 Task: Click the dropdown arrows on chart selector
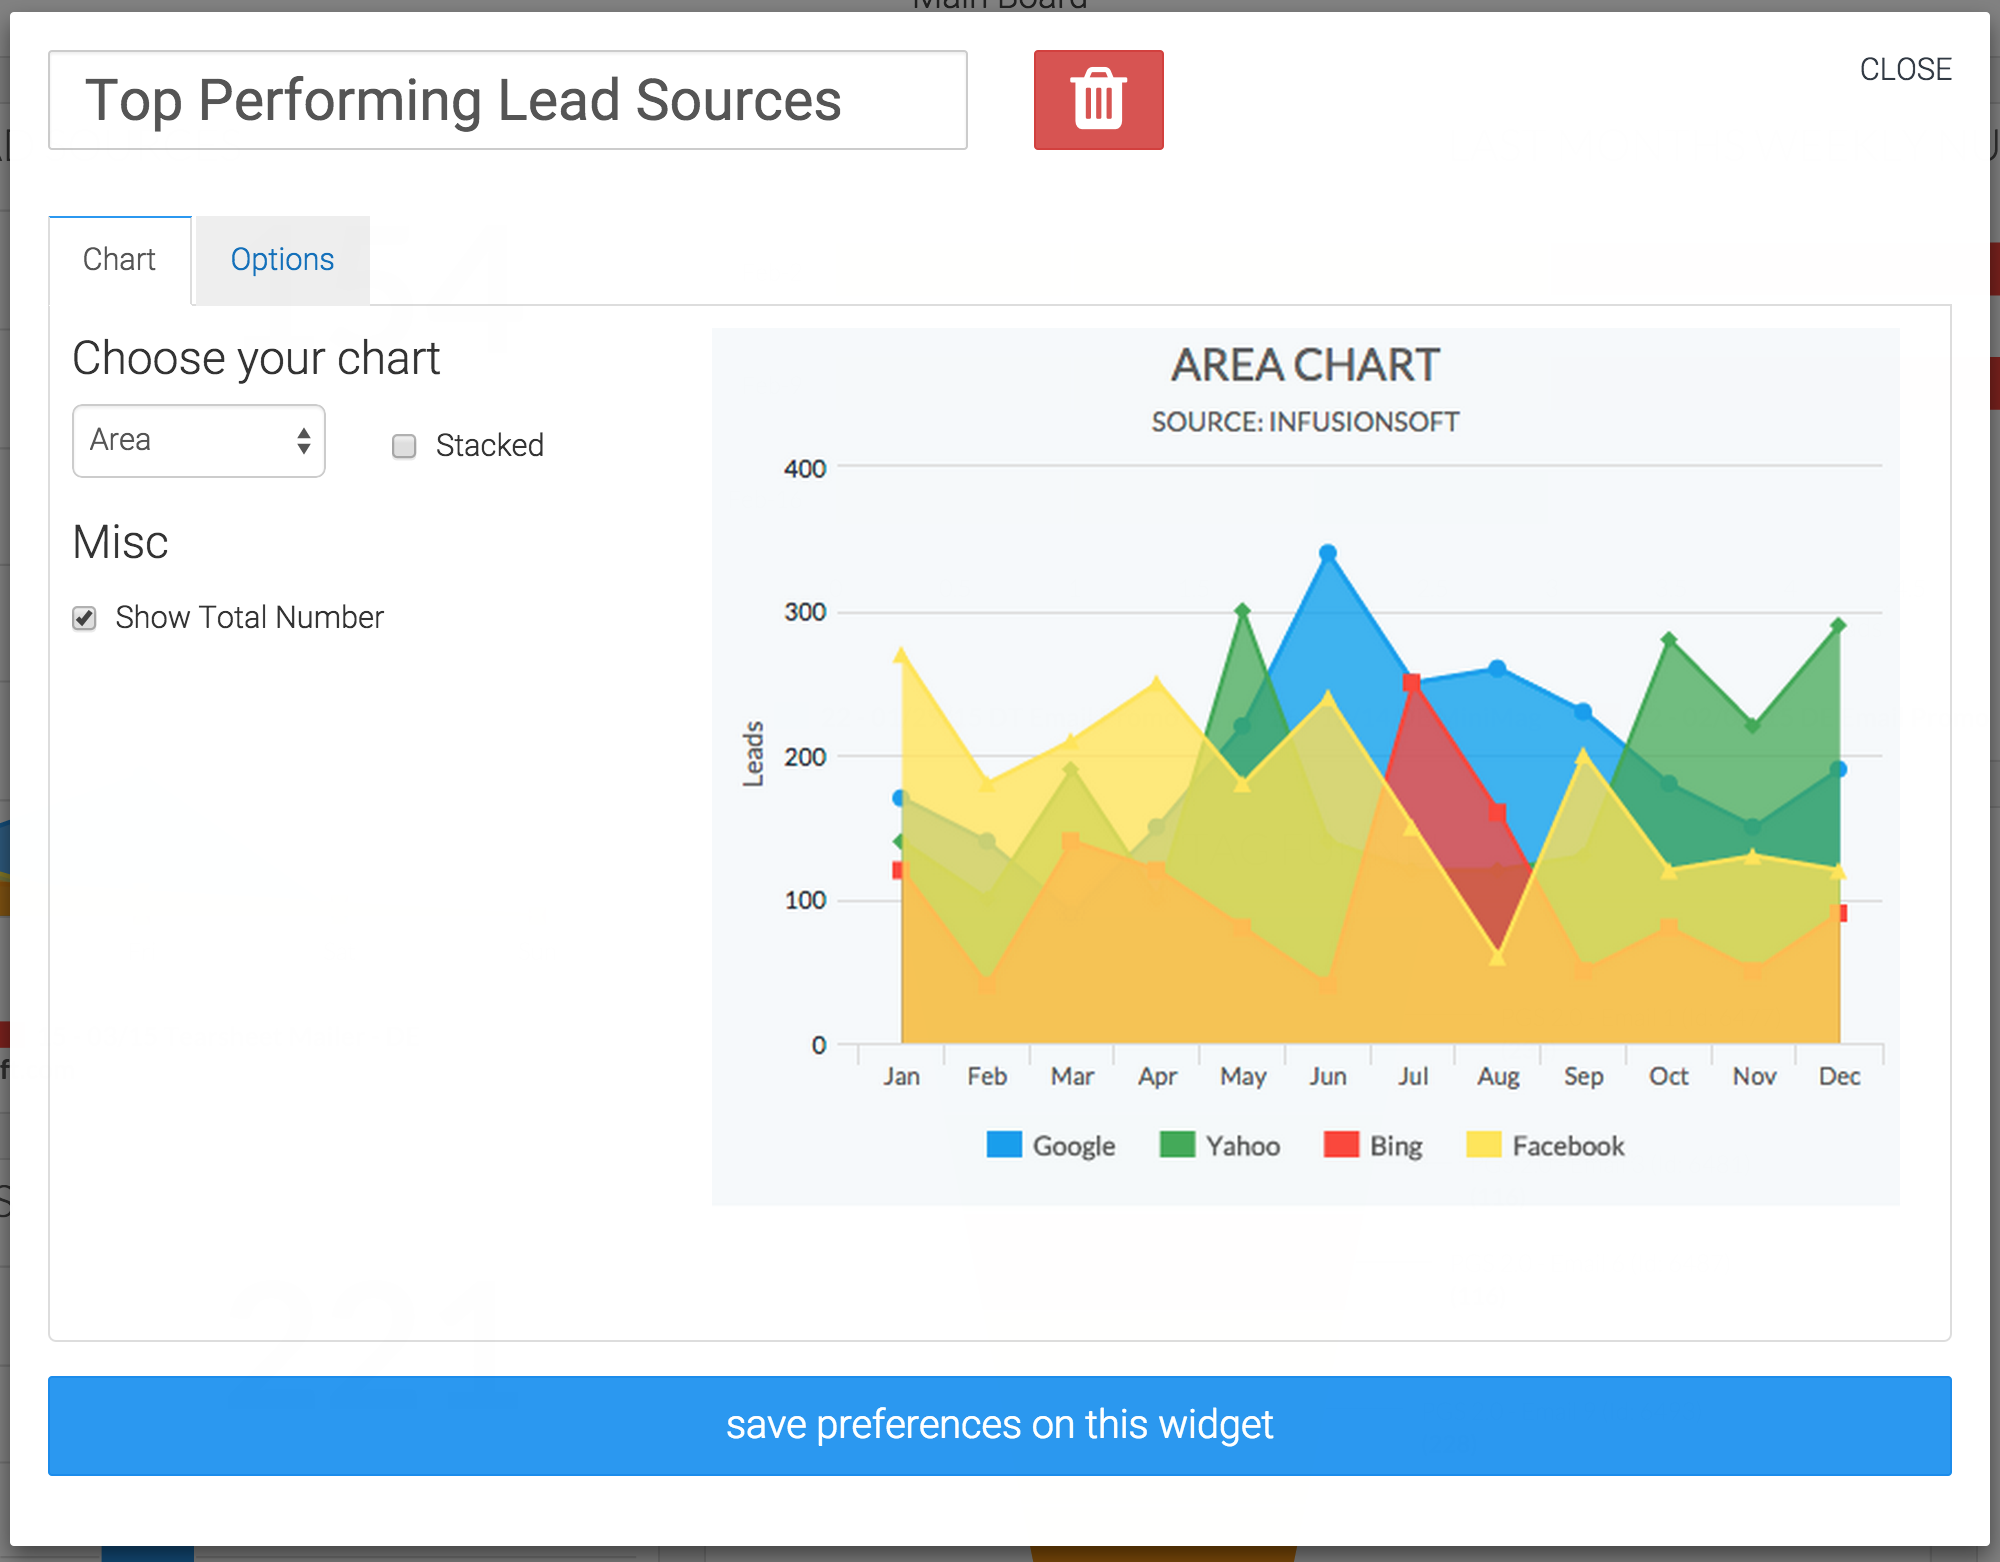click(304, 441)
